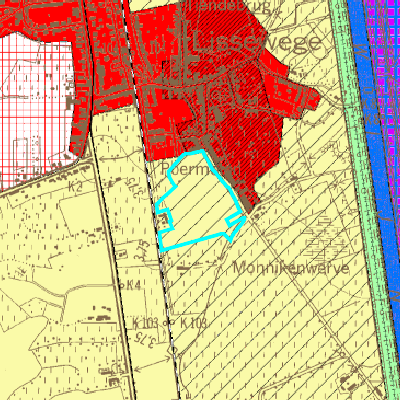Click the Poermond label near the cyan outline
The width and height of the screenshot is (400, 400).
(200, 169)
